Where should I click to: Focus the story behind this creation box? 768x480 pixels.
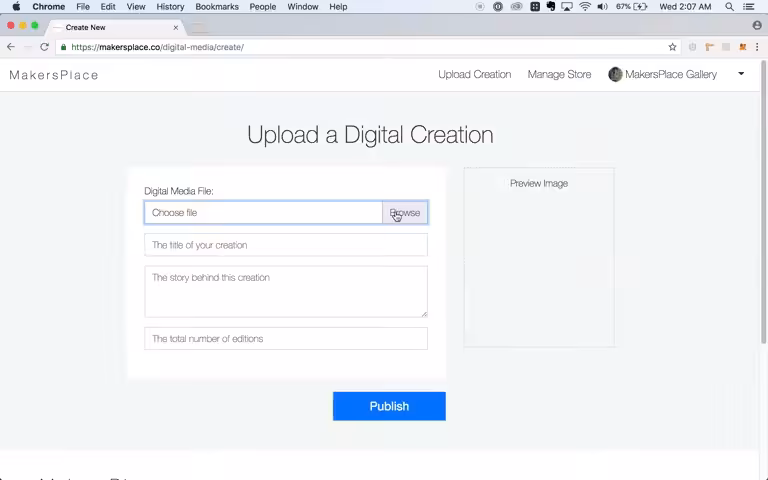[286, 292]
